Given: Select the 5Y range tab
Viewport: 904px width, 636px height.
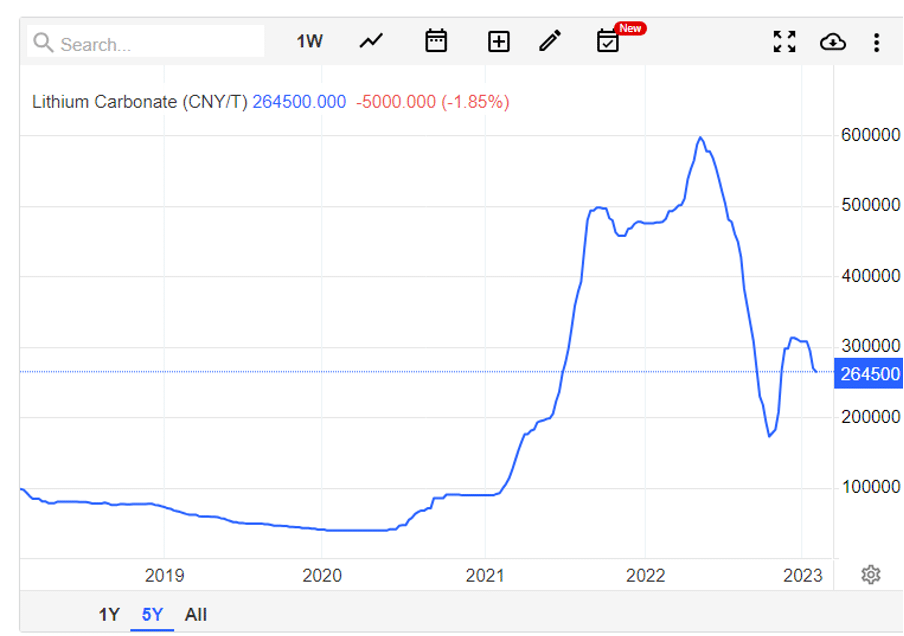Looking at the screenshot, I should click(x=152, y=615).
